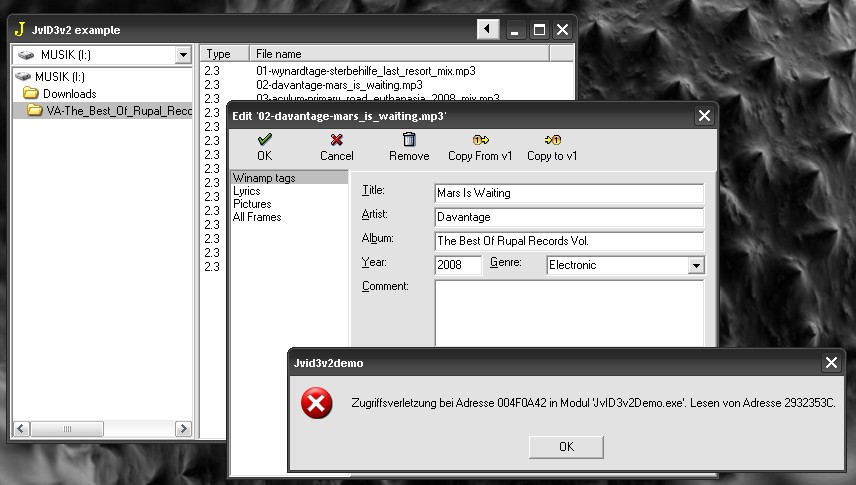Show All Frames section
Screen dimensions: 856x485
[257, 217]
